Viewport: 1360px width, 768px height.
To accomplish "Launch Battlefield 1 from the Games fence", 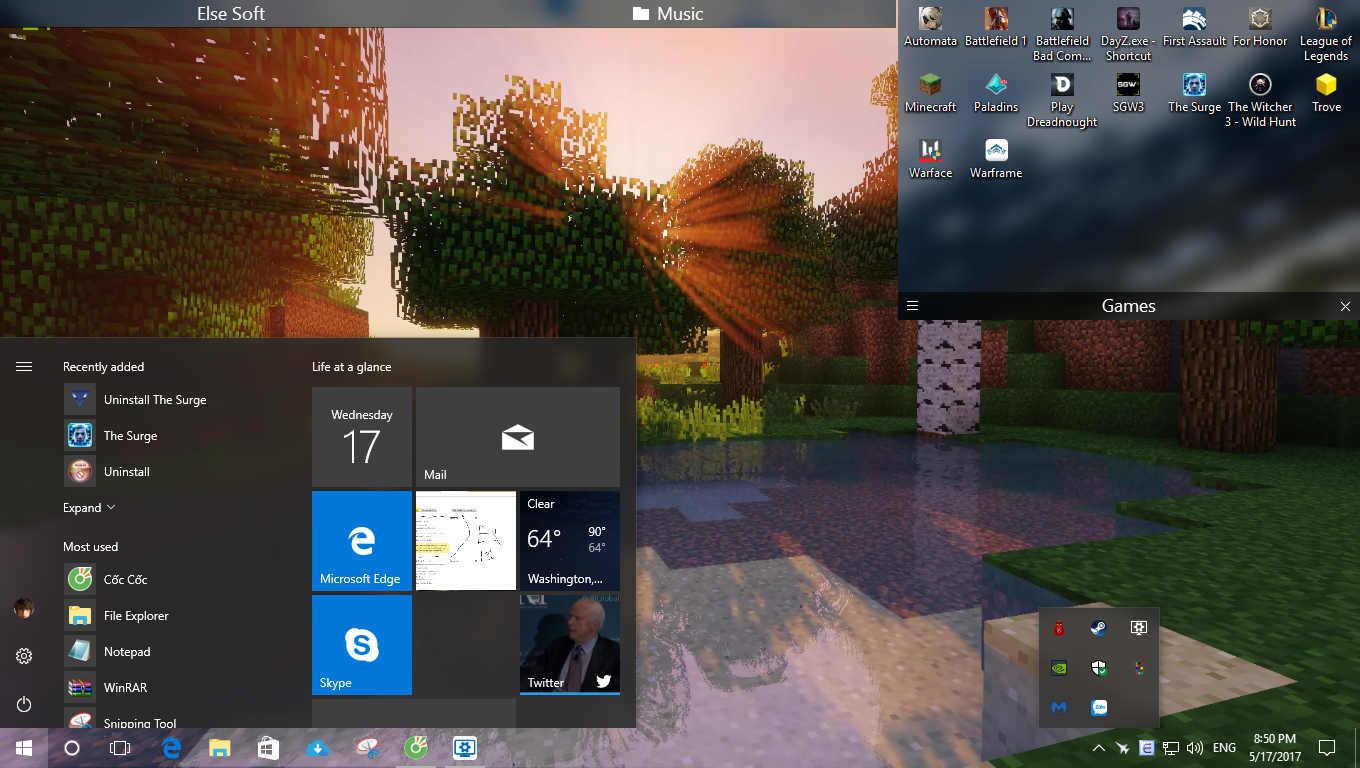I will [996, 27].
